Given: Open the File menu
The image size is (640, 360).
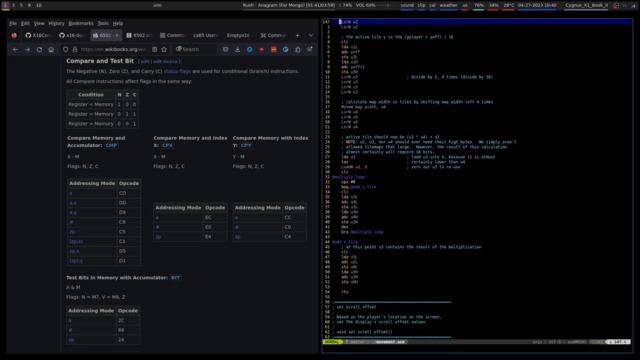Looking at the screenshot, I should pos(13,24).
